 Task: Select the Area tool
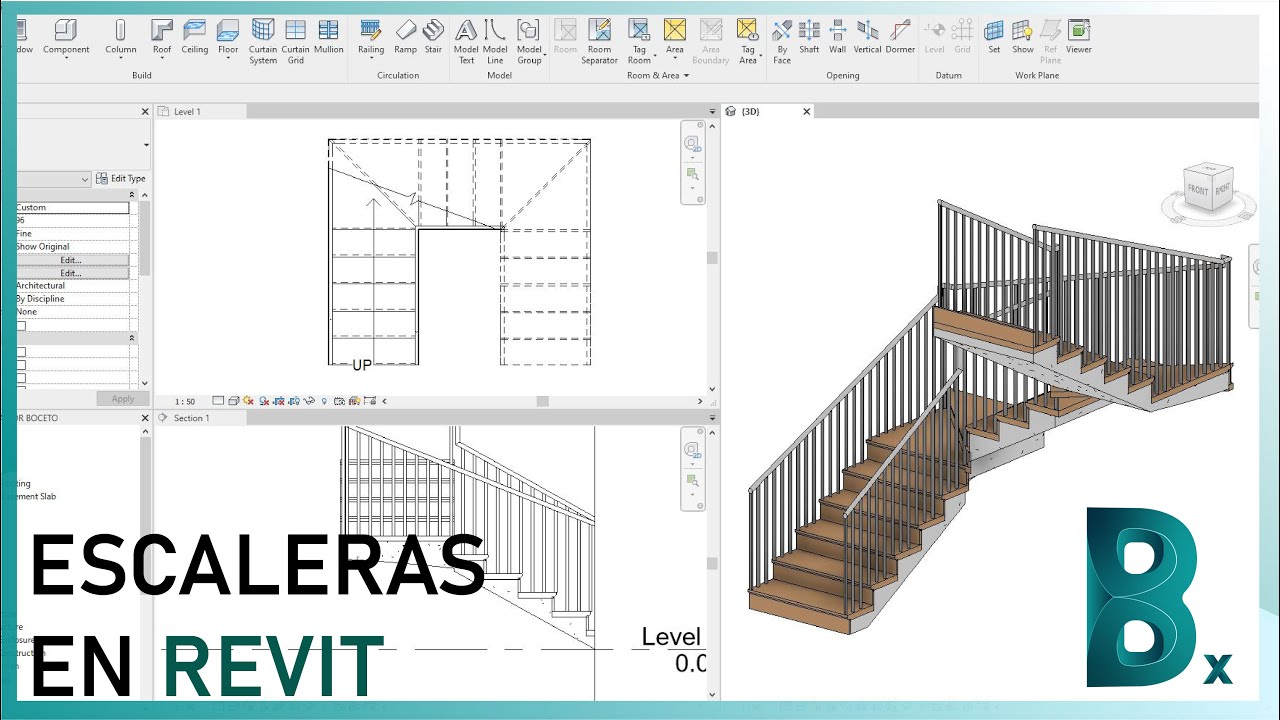click(675, 36)
